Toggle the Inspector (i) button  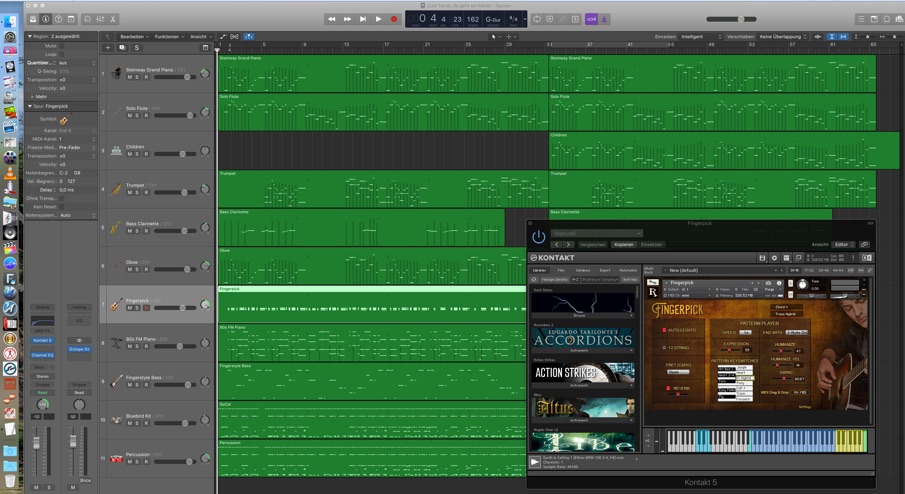tap(46, 19)
